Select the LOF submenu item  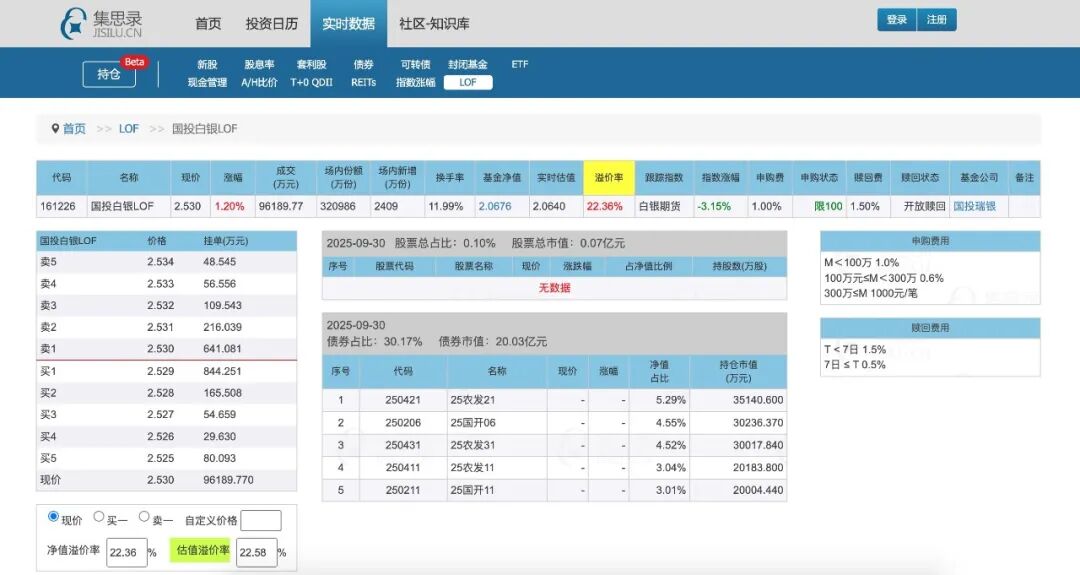[x=468, y=83]
